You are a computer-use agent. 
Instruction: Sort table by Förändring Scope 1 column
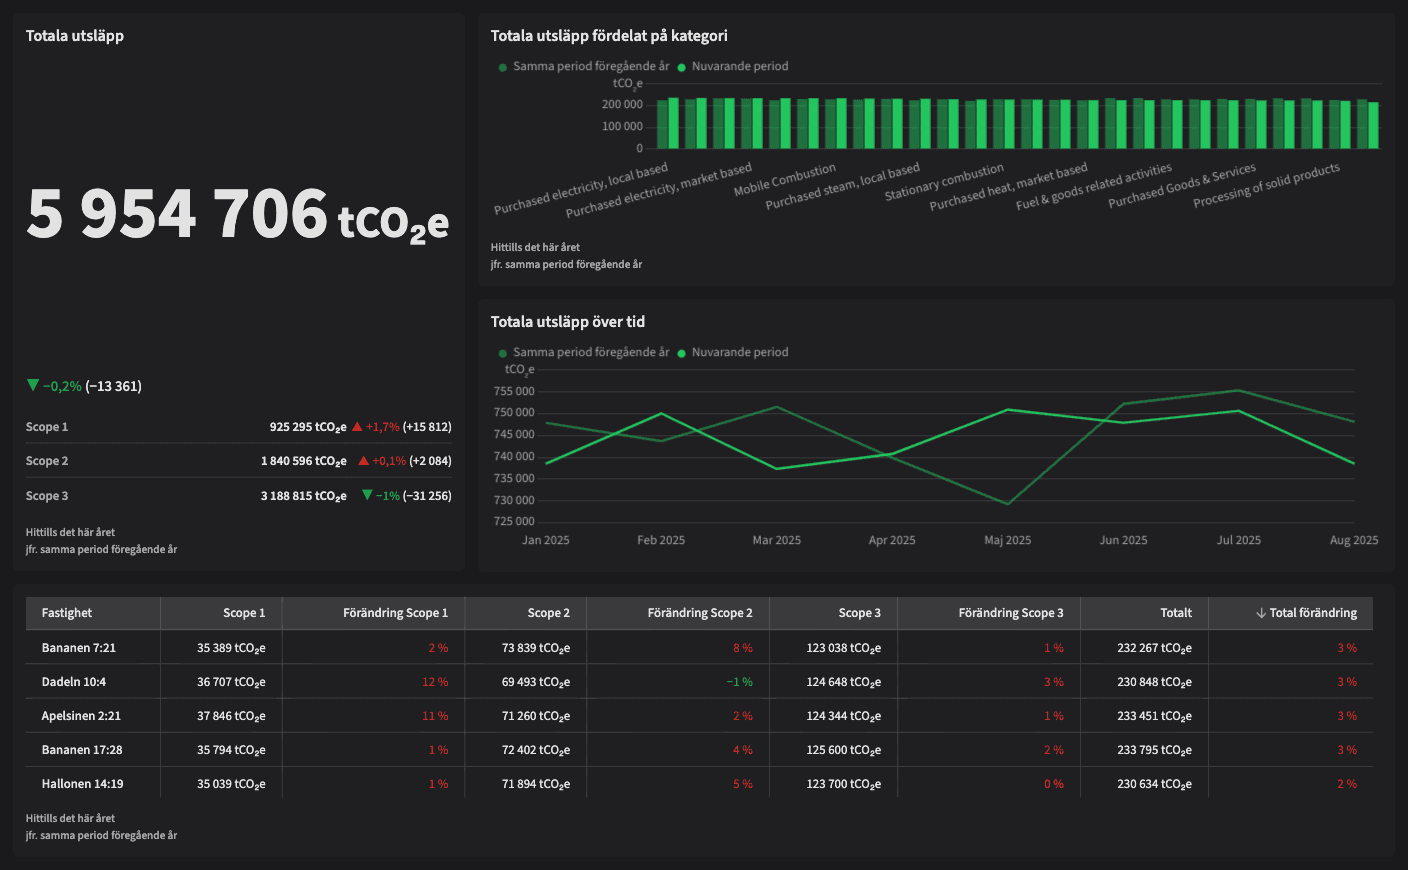pos(395,613)
